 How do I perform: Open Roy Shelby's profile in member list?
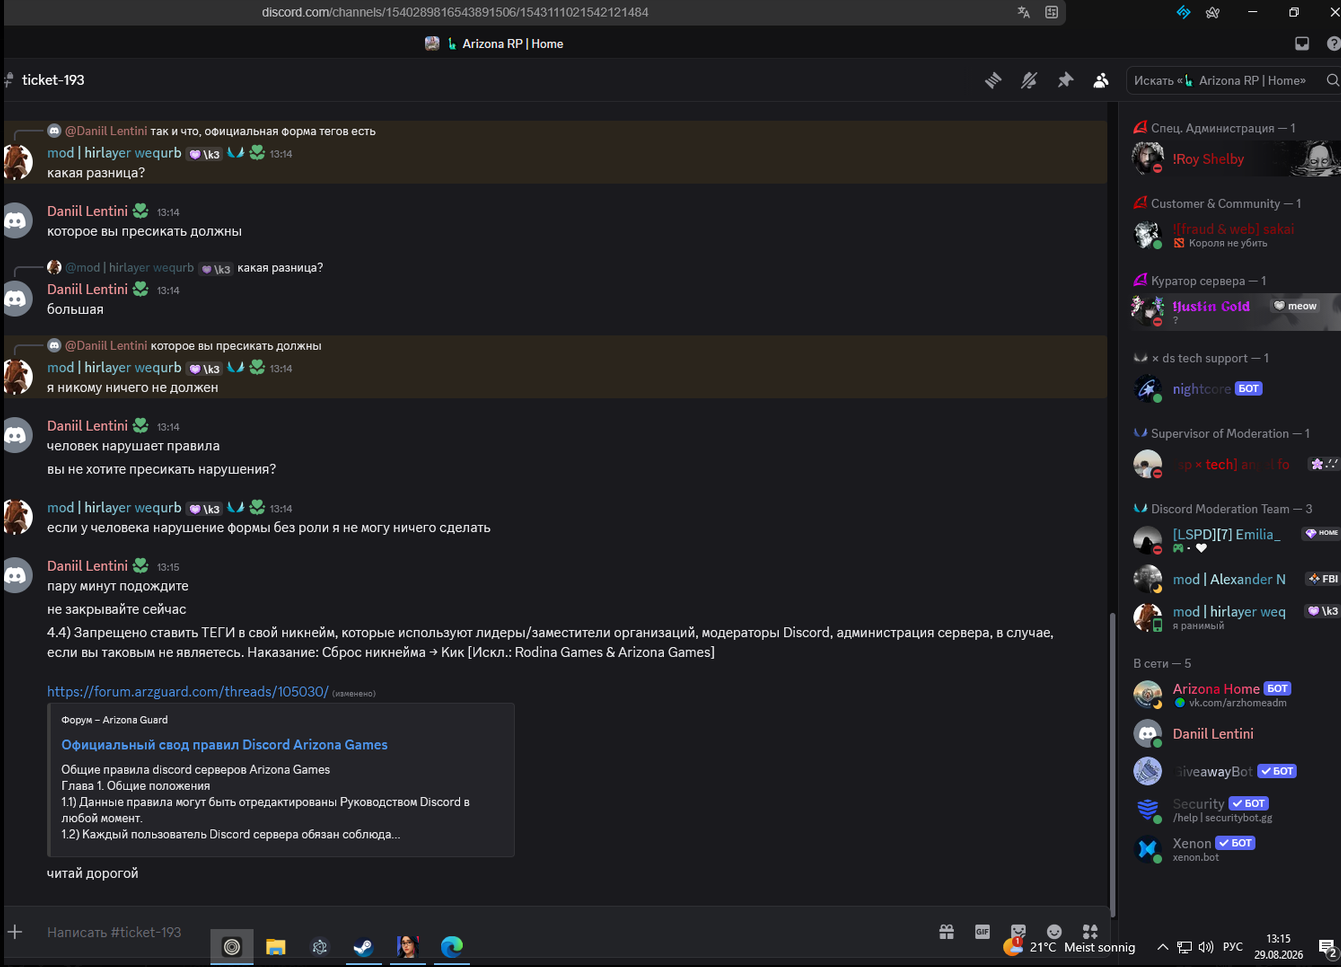click(x=1236, y=159)
